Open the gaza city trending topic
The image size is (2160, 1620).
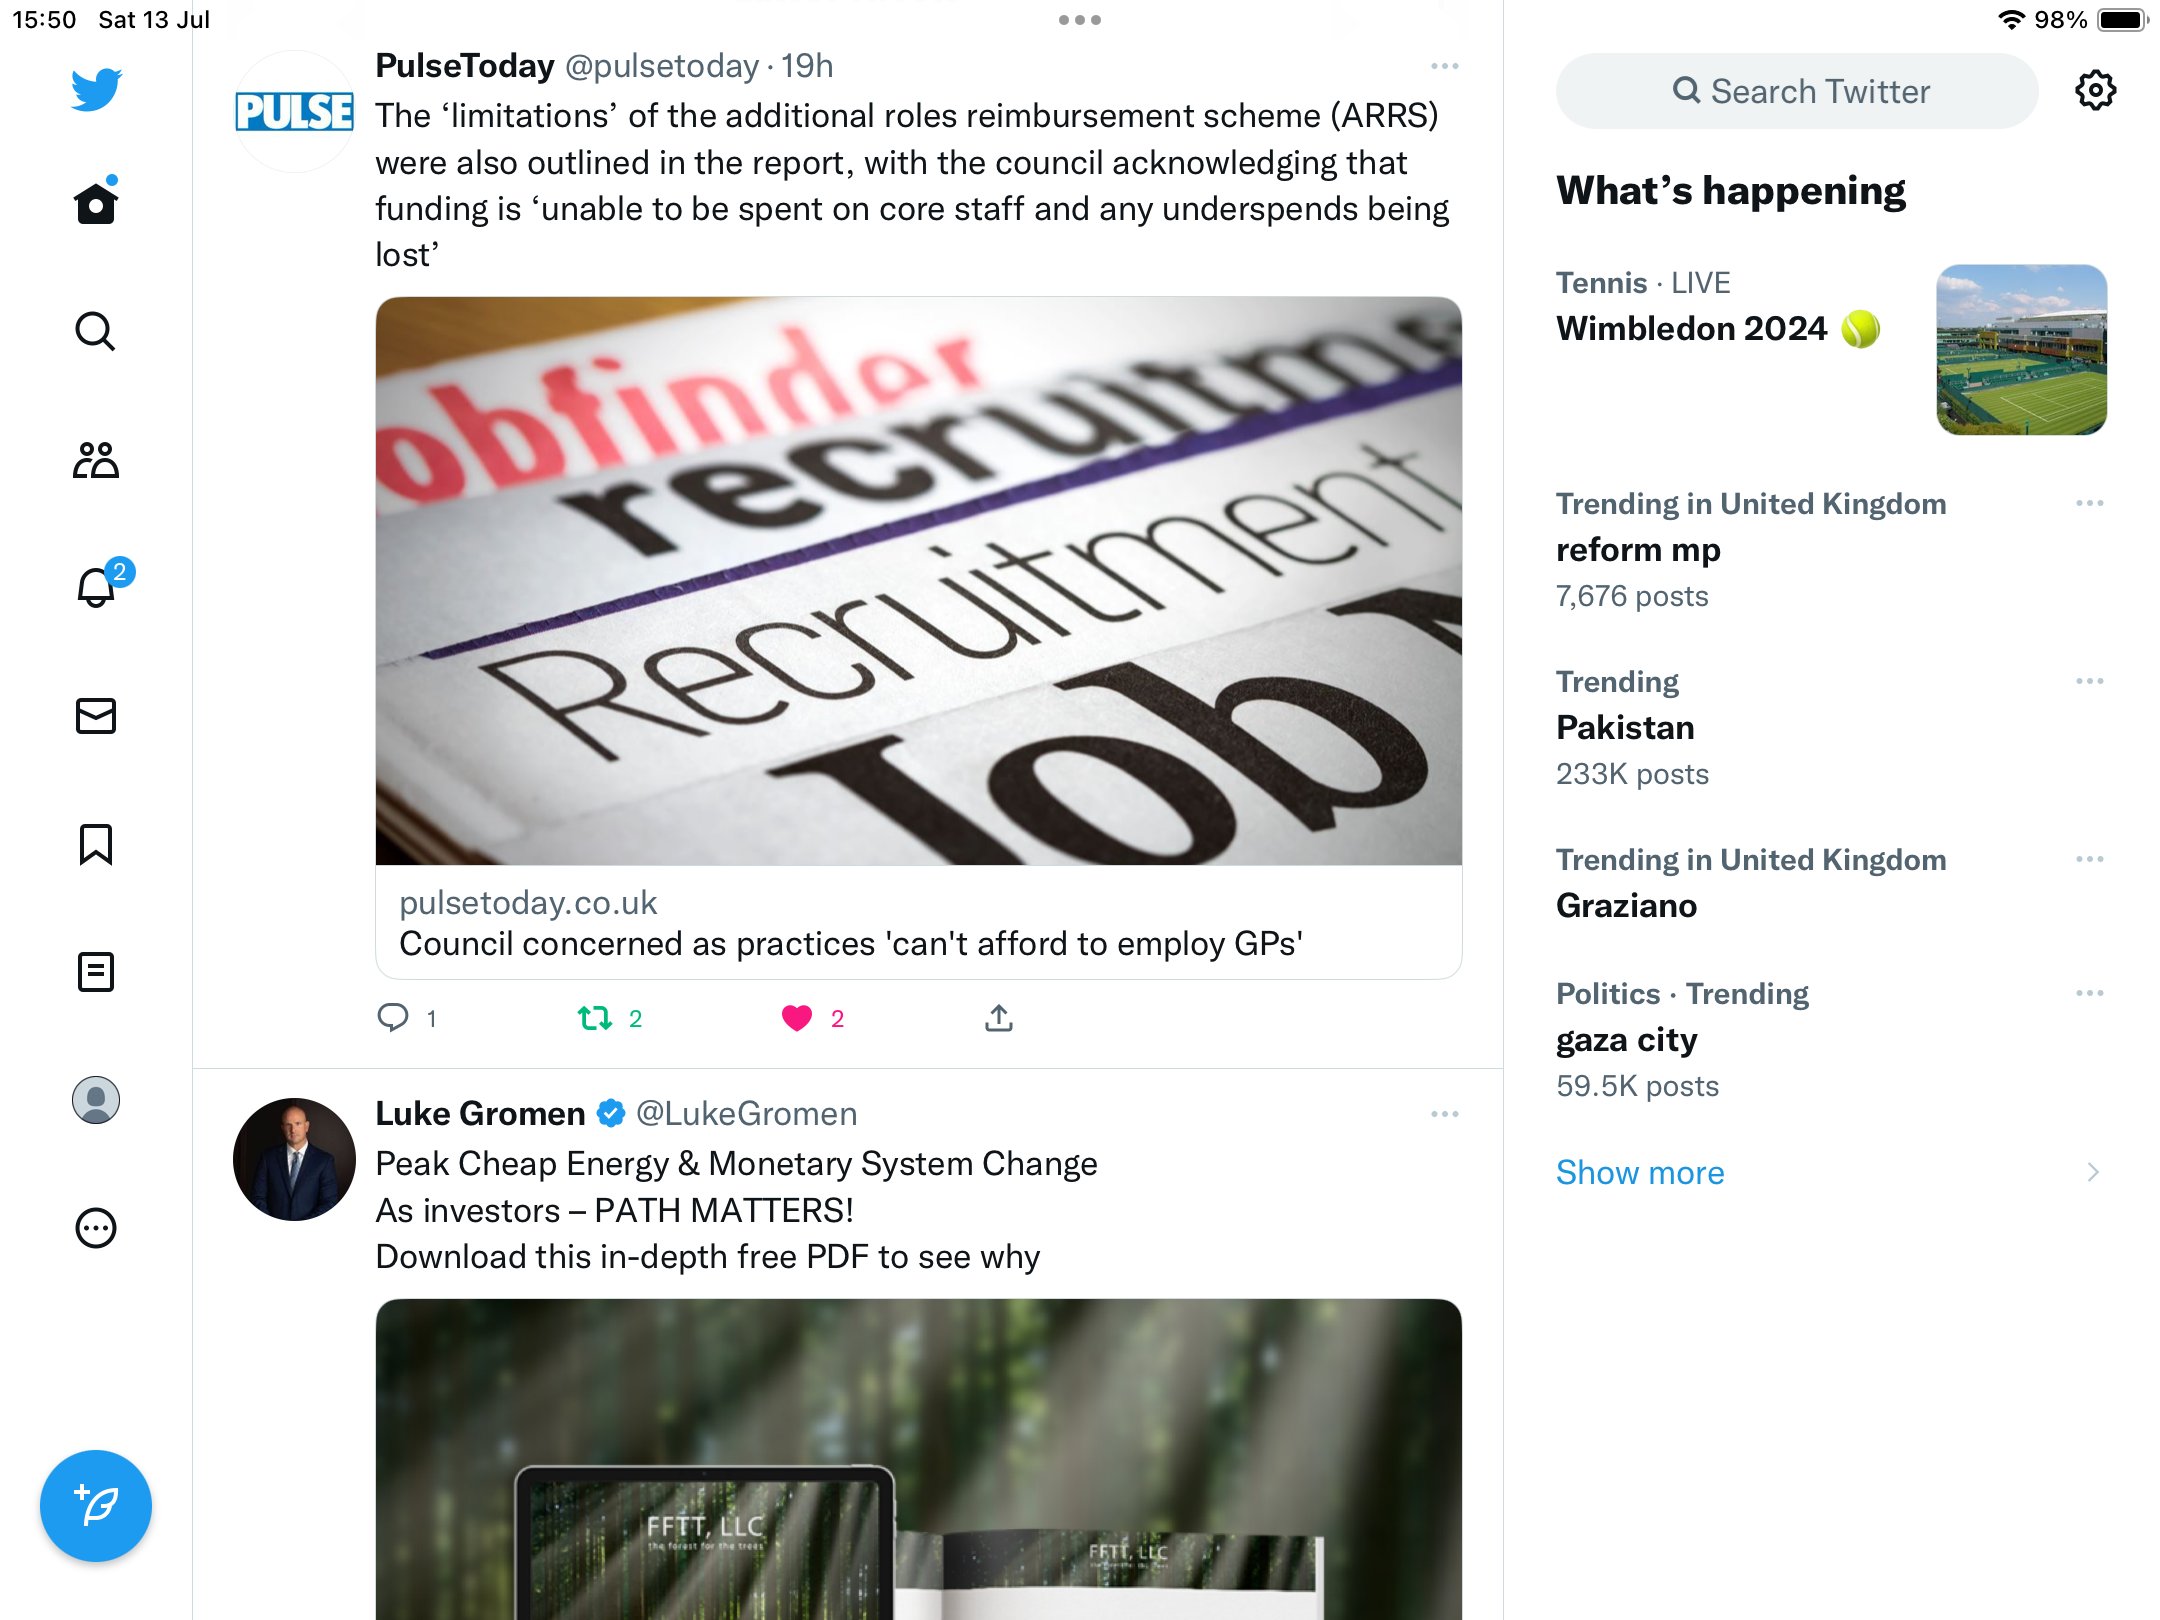click(x=1626, y=1040)
